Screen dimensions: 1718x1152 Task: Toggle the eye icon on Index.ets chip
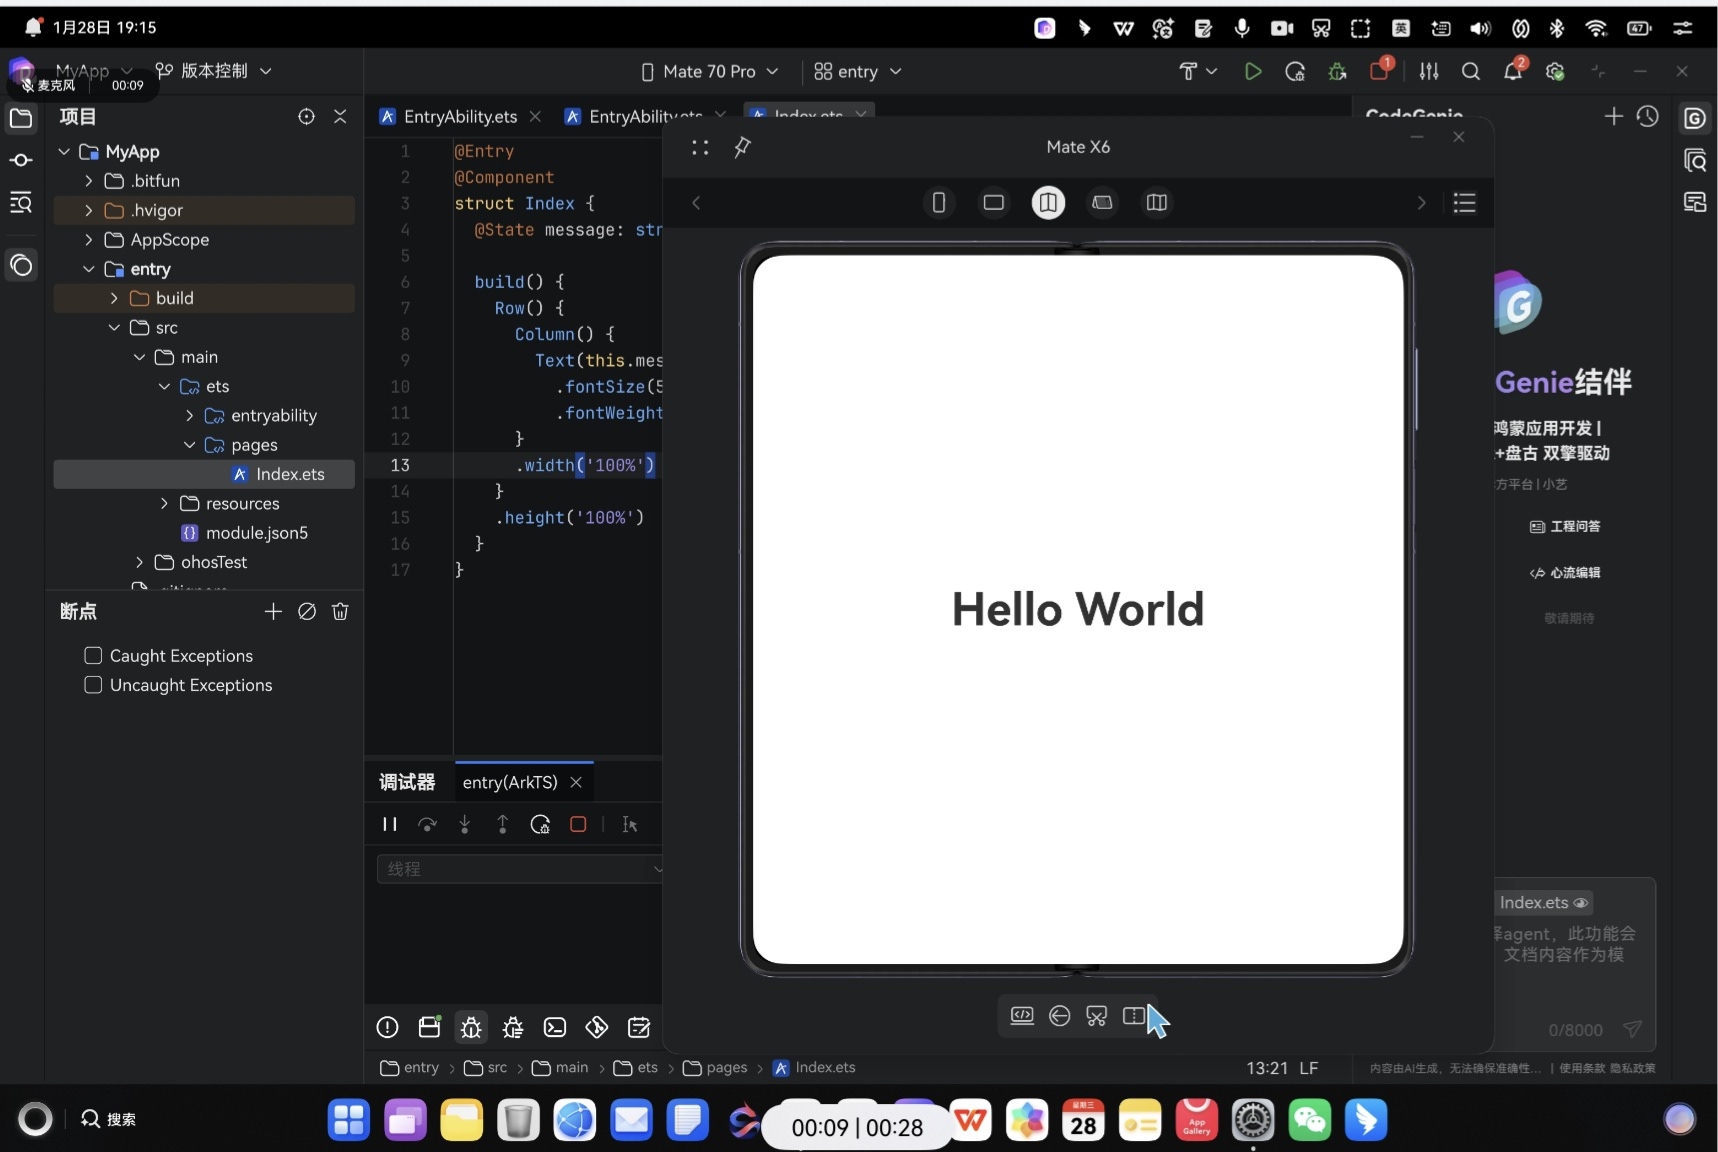pyautogui.click(x=1581, y=903)
